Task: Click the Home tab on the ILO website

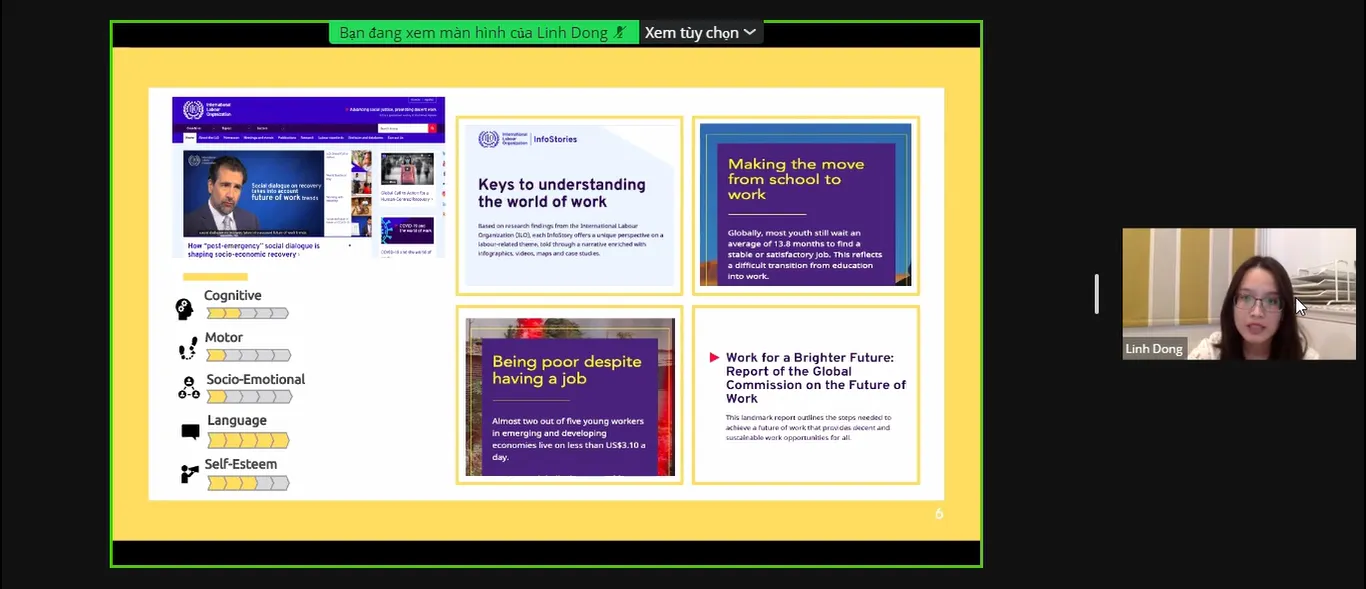Action: (189, 137)
